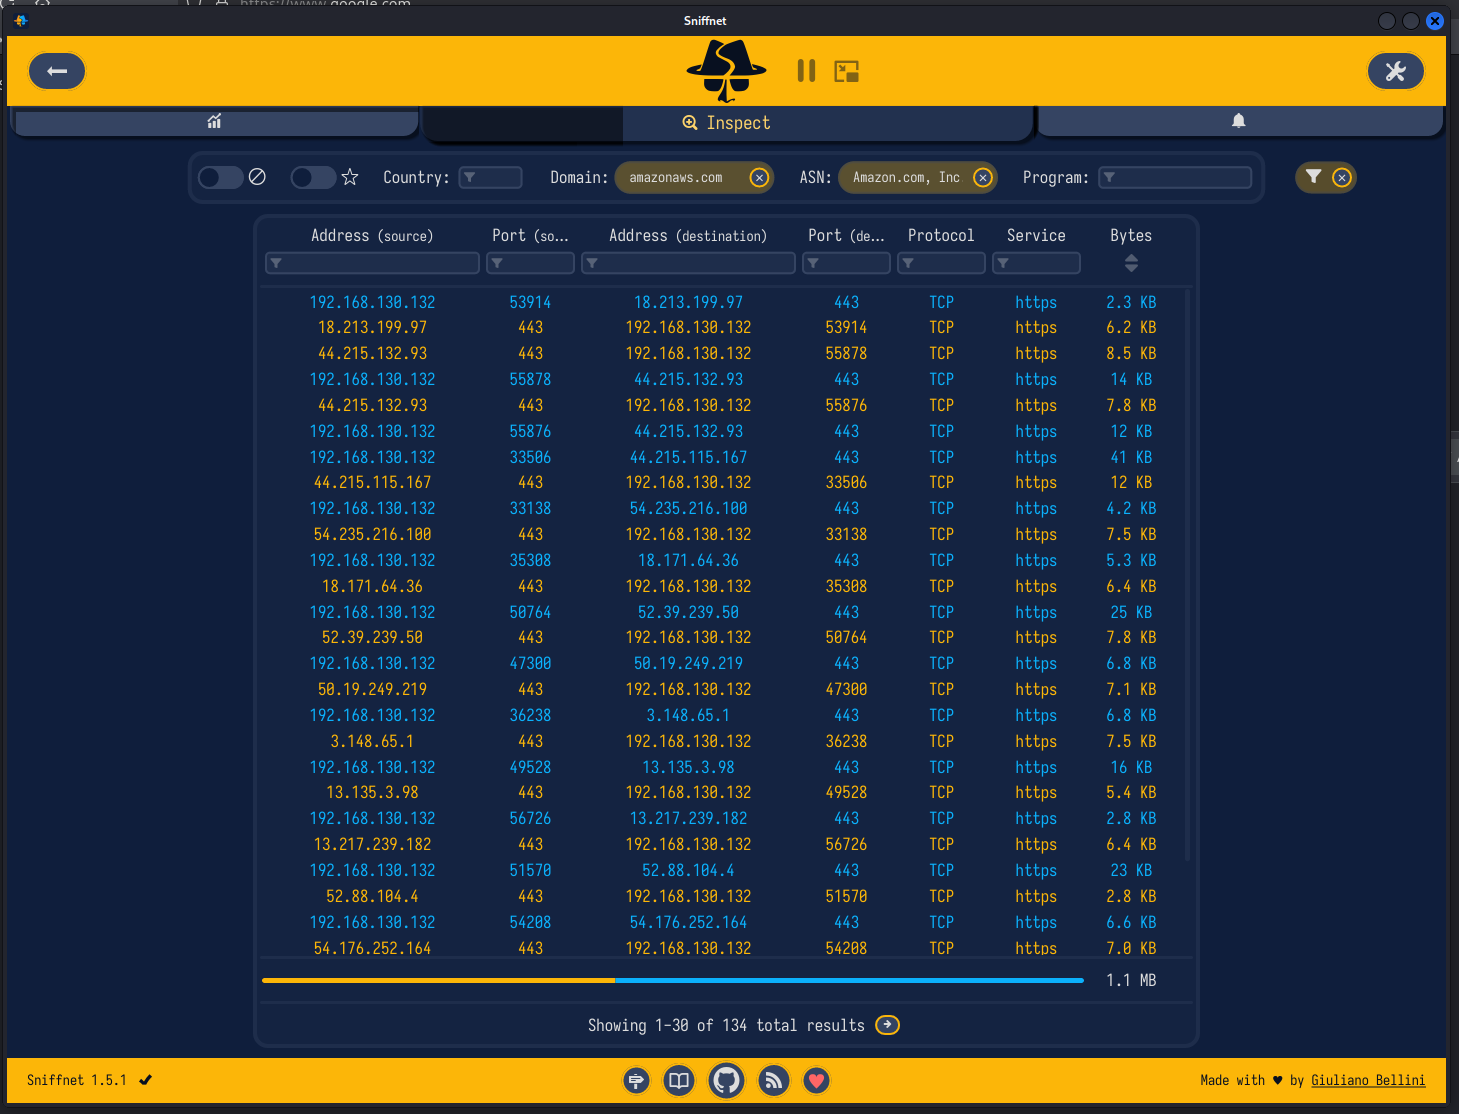Select source address 18.171.64.36

(x=372, y=586)
